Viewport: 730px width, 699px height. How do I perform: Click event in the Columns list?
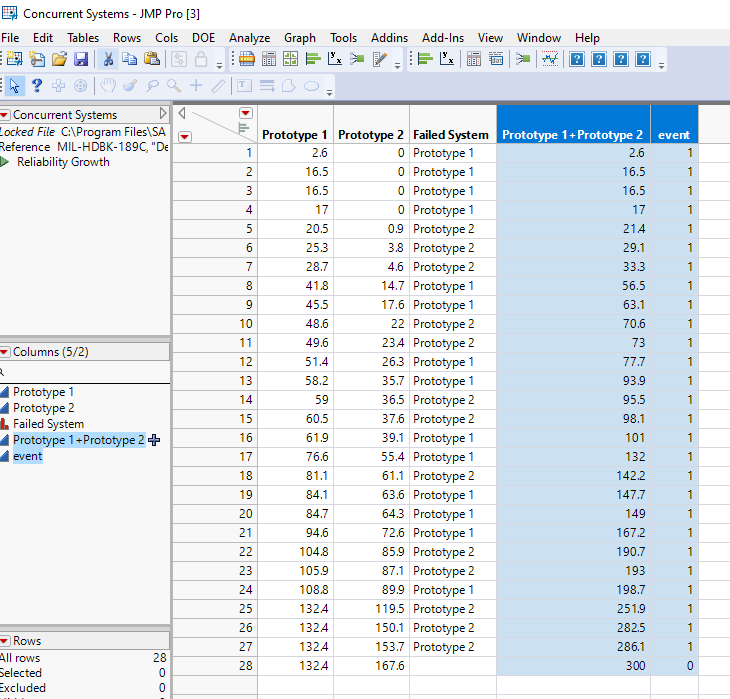coord(27,456)
